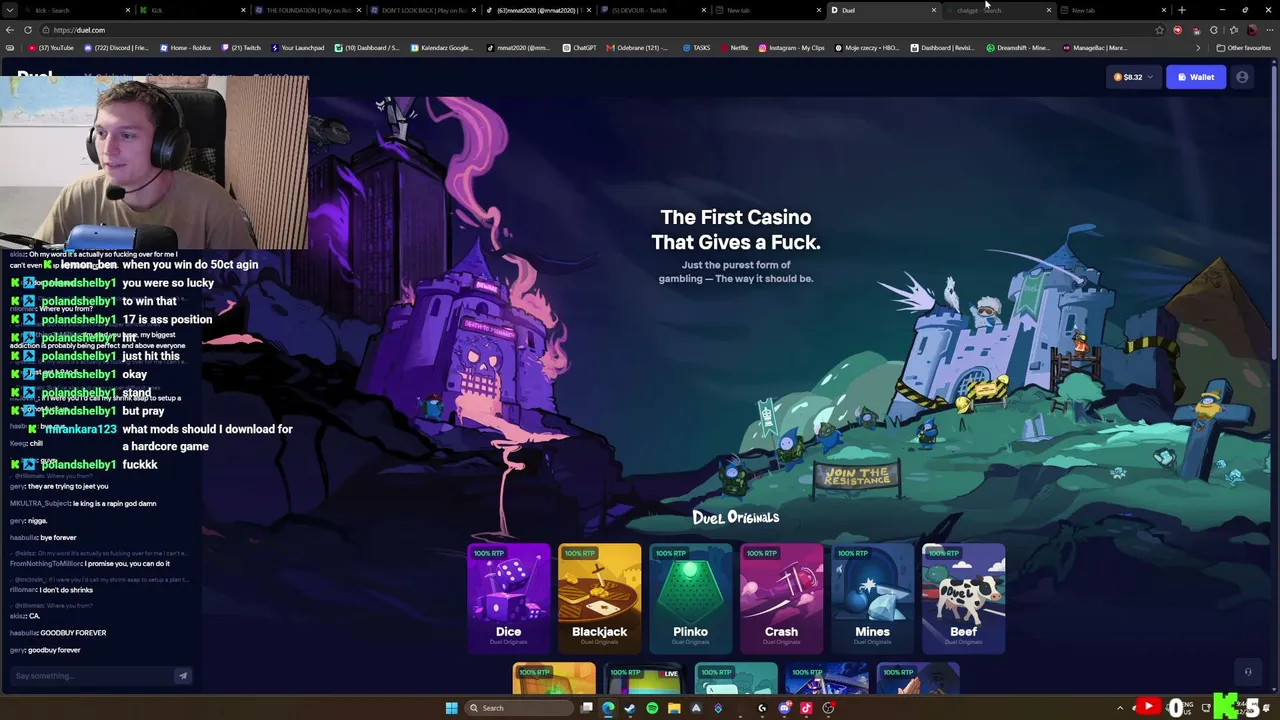Viewport: 1280px width, 720px height.
Task: Open the Discord bookmark
Action: [x=116, y=48]
